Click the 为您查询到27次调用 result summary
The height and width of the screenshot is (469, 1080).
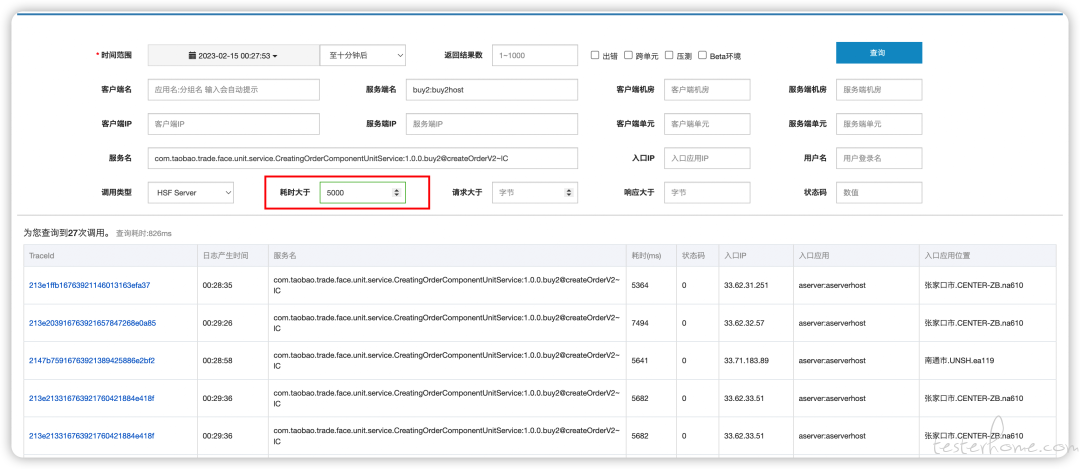[67, 233]
